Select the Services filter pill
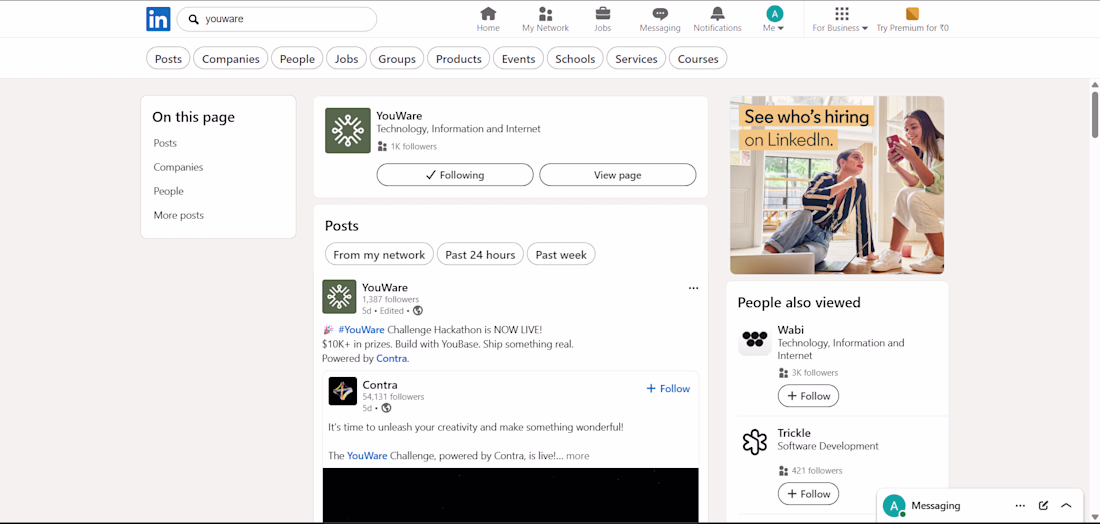This screenshot has width=1100, height=524. point(636,59)
